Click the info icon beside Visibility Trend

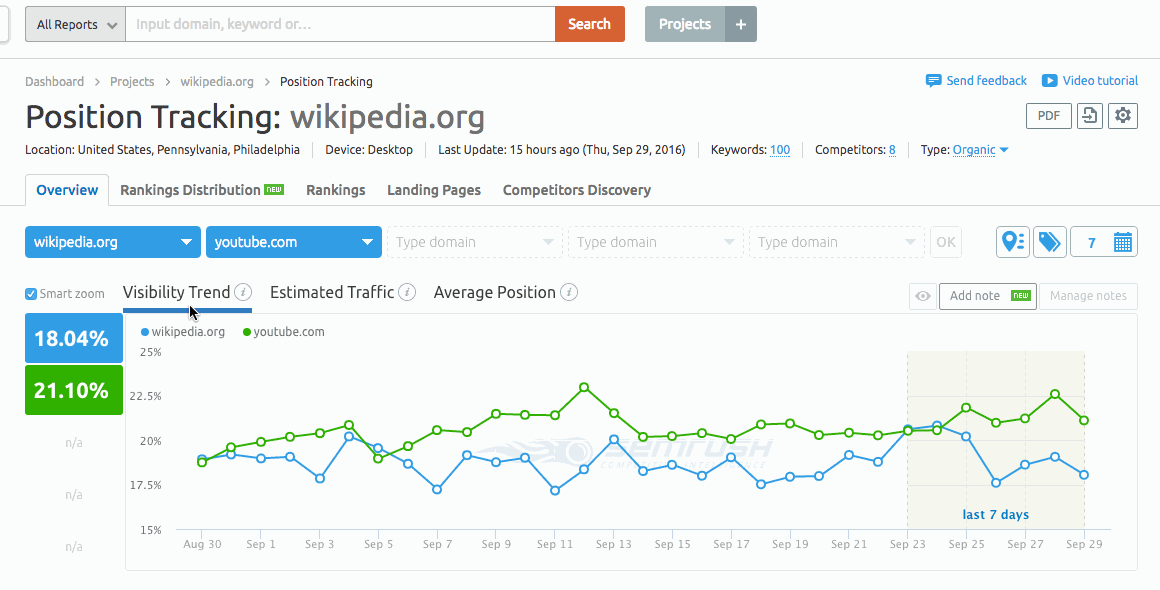point(243,292)
